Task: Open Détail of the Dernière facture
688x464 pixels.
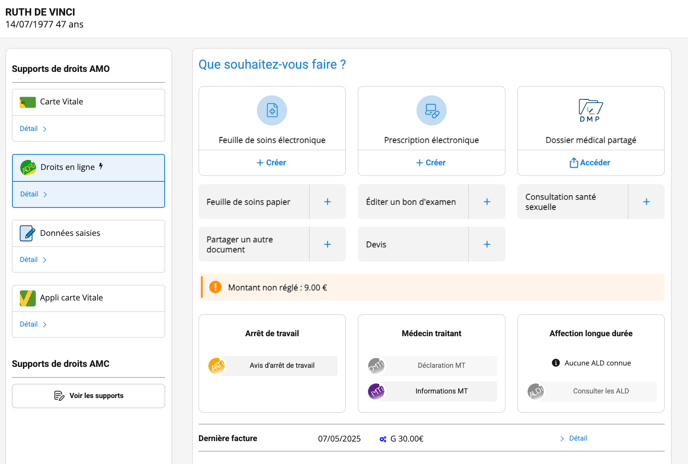Action: click(573, 438)
